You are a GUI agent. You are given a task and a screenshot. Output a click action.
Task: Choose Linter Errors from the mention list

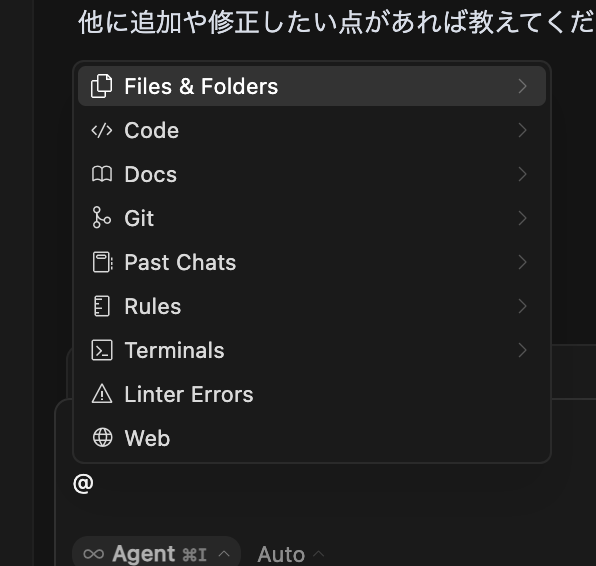pos(312,394)
